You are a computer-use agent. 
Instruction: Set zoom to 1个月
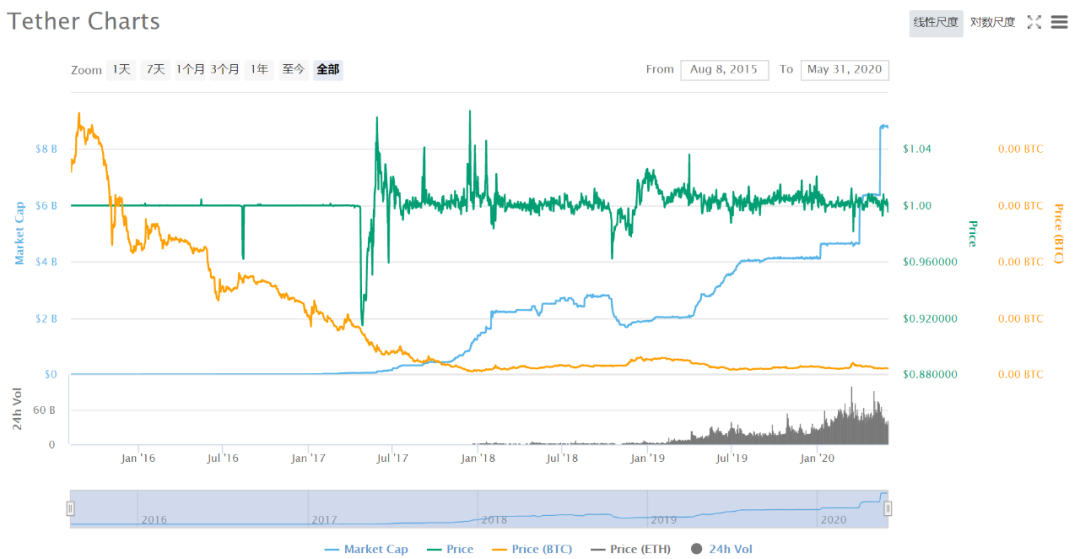pos(190,70)
